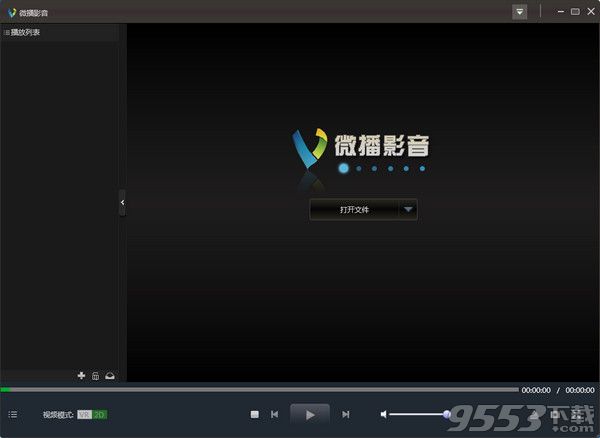Minimize the 微播影音 window
Screen dimensions: 600x438
561,12
